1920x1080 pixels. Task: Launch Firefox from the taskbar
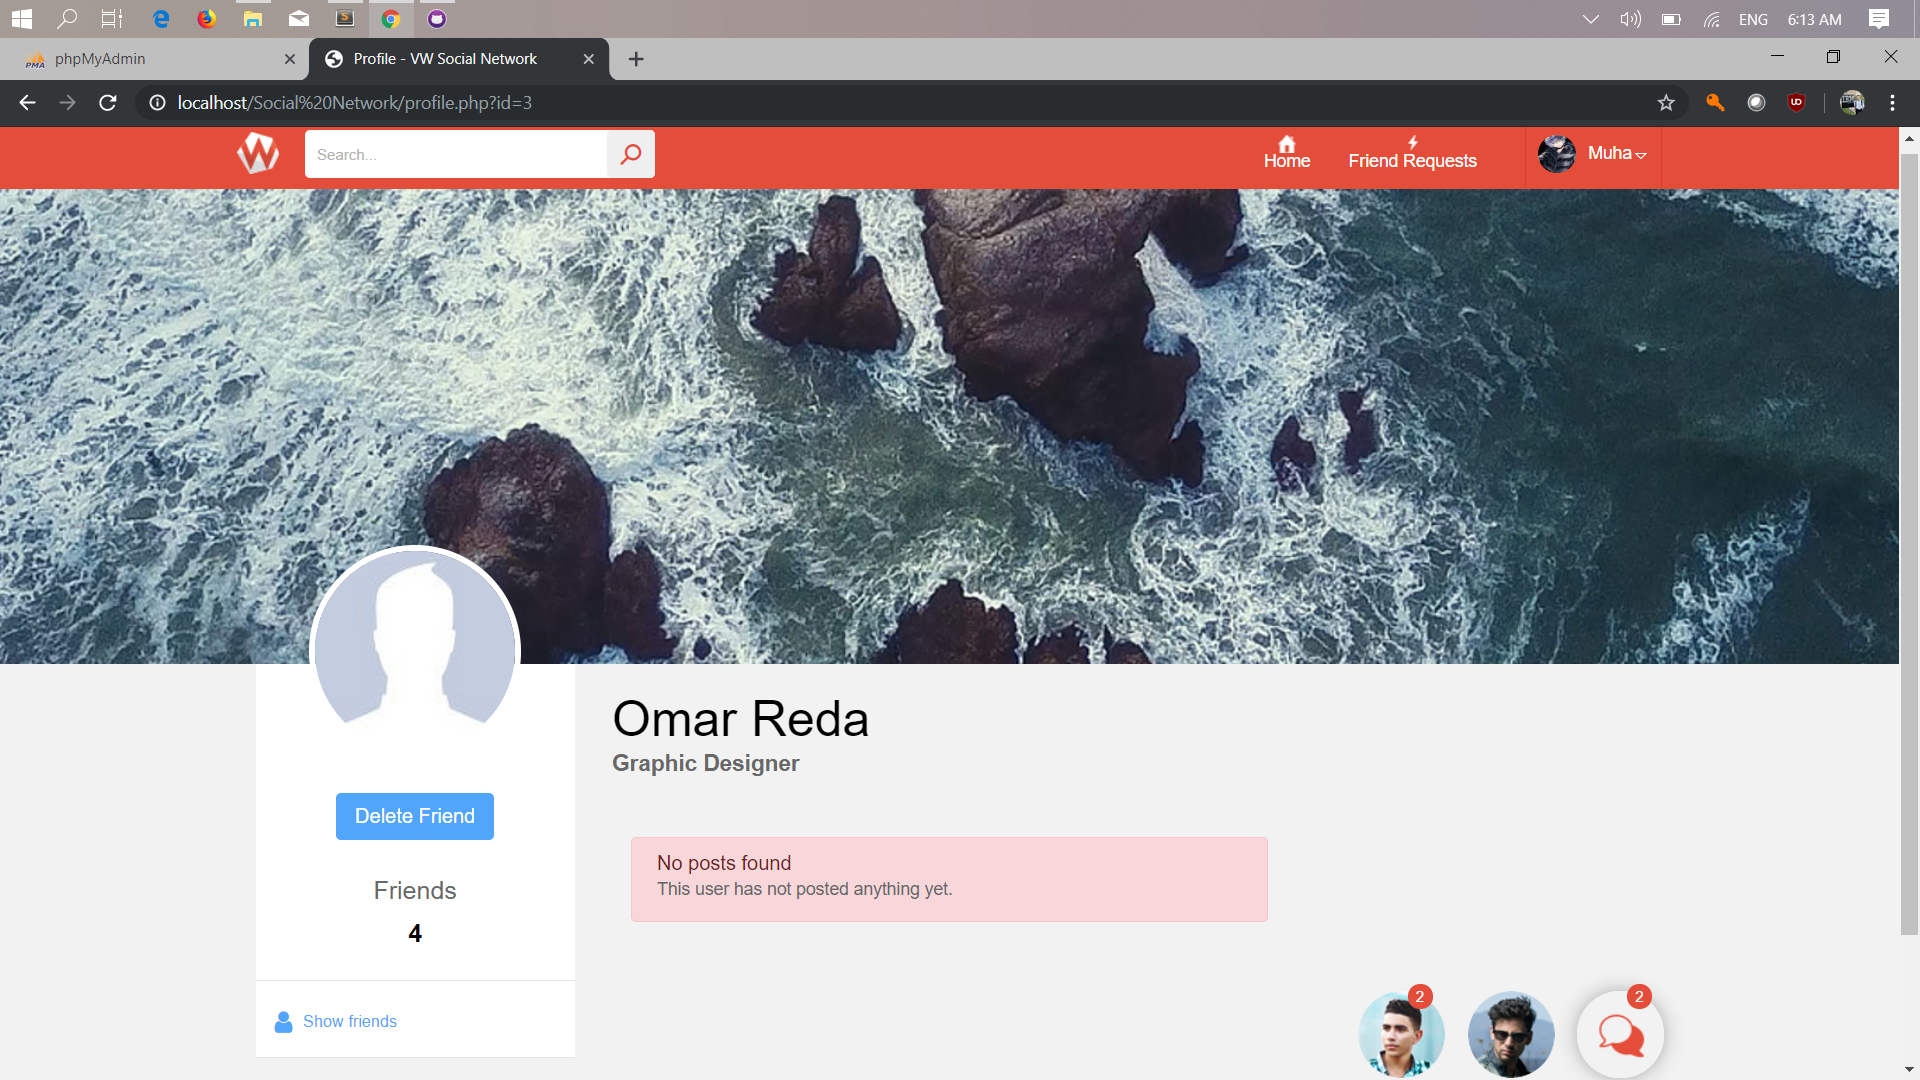(x=206, y=19)
